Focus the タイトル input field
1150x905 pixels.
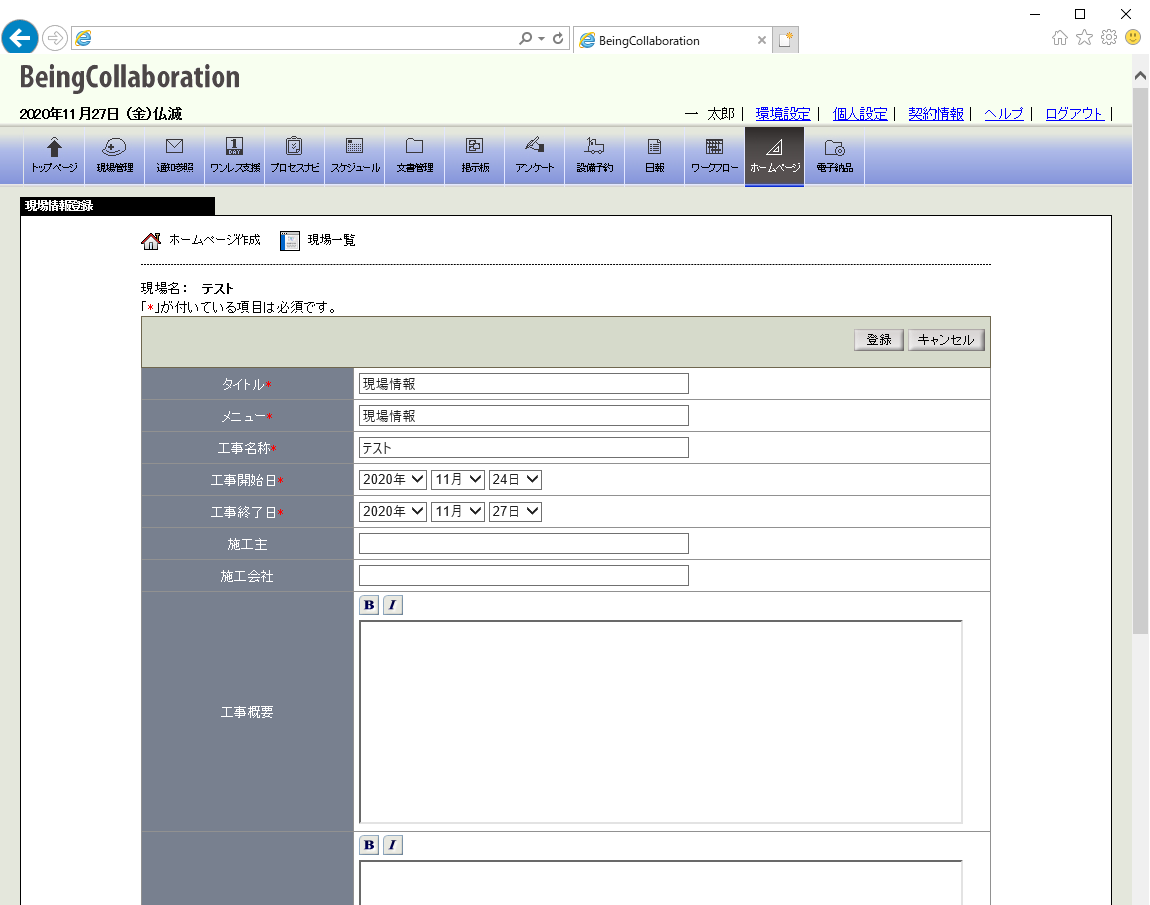click(x=524, y=384)
